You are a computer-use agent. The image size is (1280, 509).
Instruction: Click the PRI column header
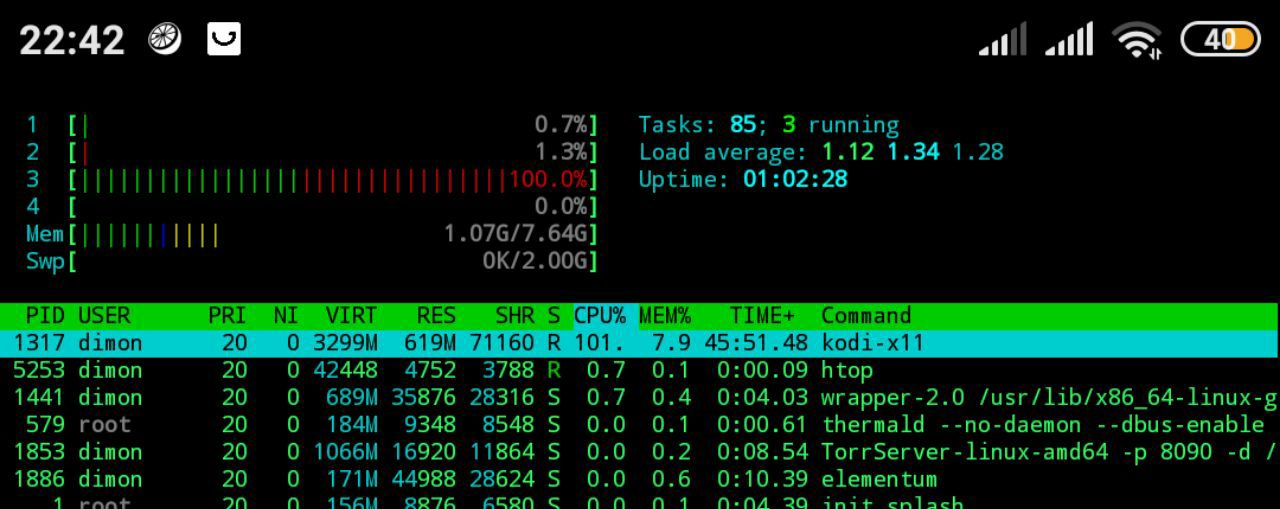pyautogui.click(x=227, y=316)
